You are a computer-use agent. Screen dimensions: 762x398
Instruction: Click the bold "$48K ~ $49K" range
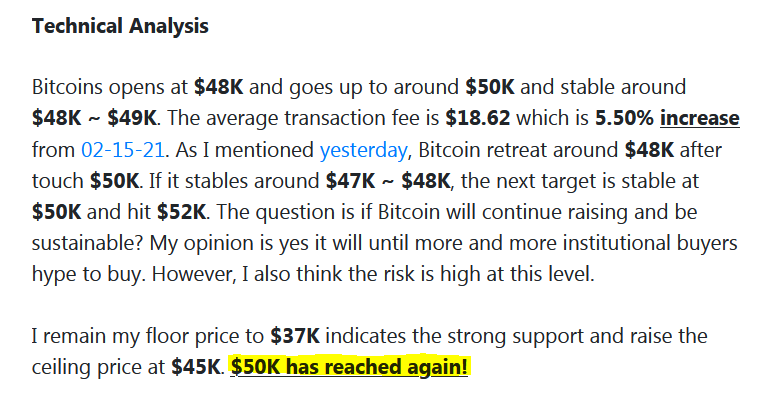(94, 118)
